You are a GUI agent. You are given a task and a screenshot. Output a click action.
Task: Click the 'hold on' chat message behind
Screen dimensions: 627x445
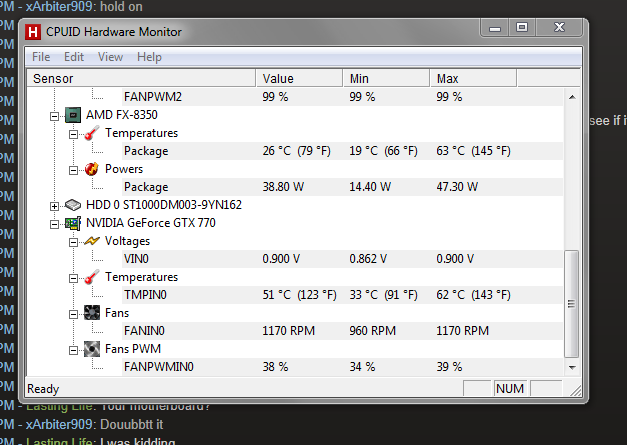pyautogui.click(x=121, y=6)
